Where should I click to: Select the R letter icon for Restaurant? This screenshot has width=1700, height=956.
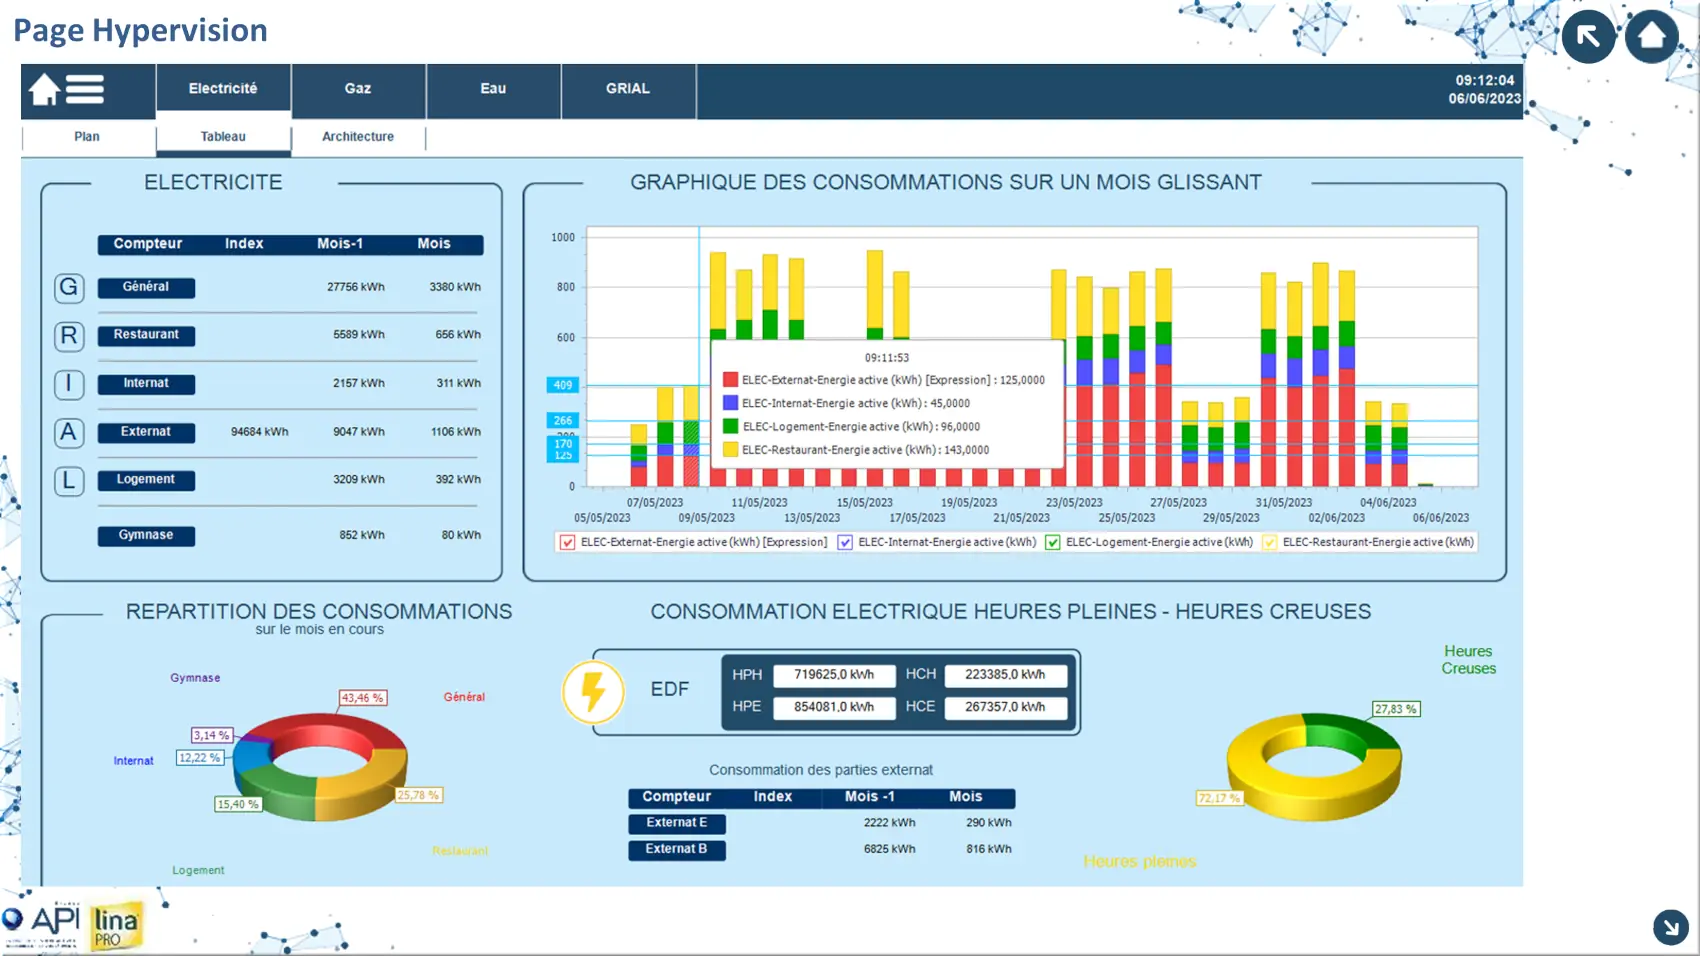point(69,336)
